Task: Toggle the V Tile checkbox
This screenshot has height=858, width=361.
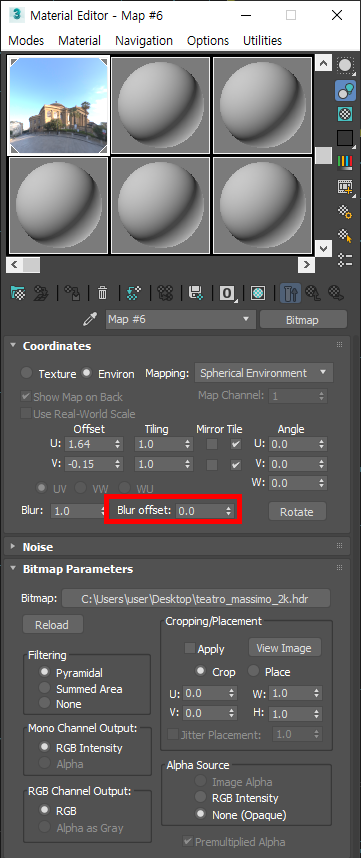Action: (236, 465)
